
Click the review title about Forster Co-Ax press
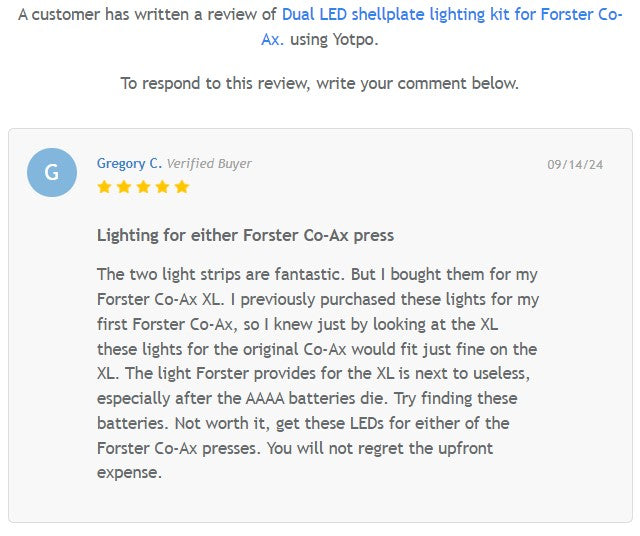pos(245,236)
